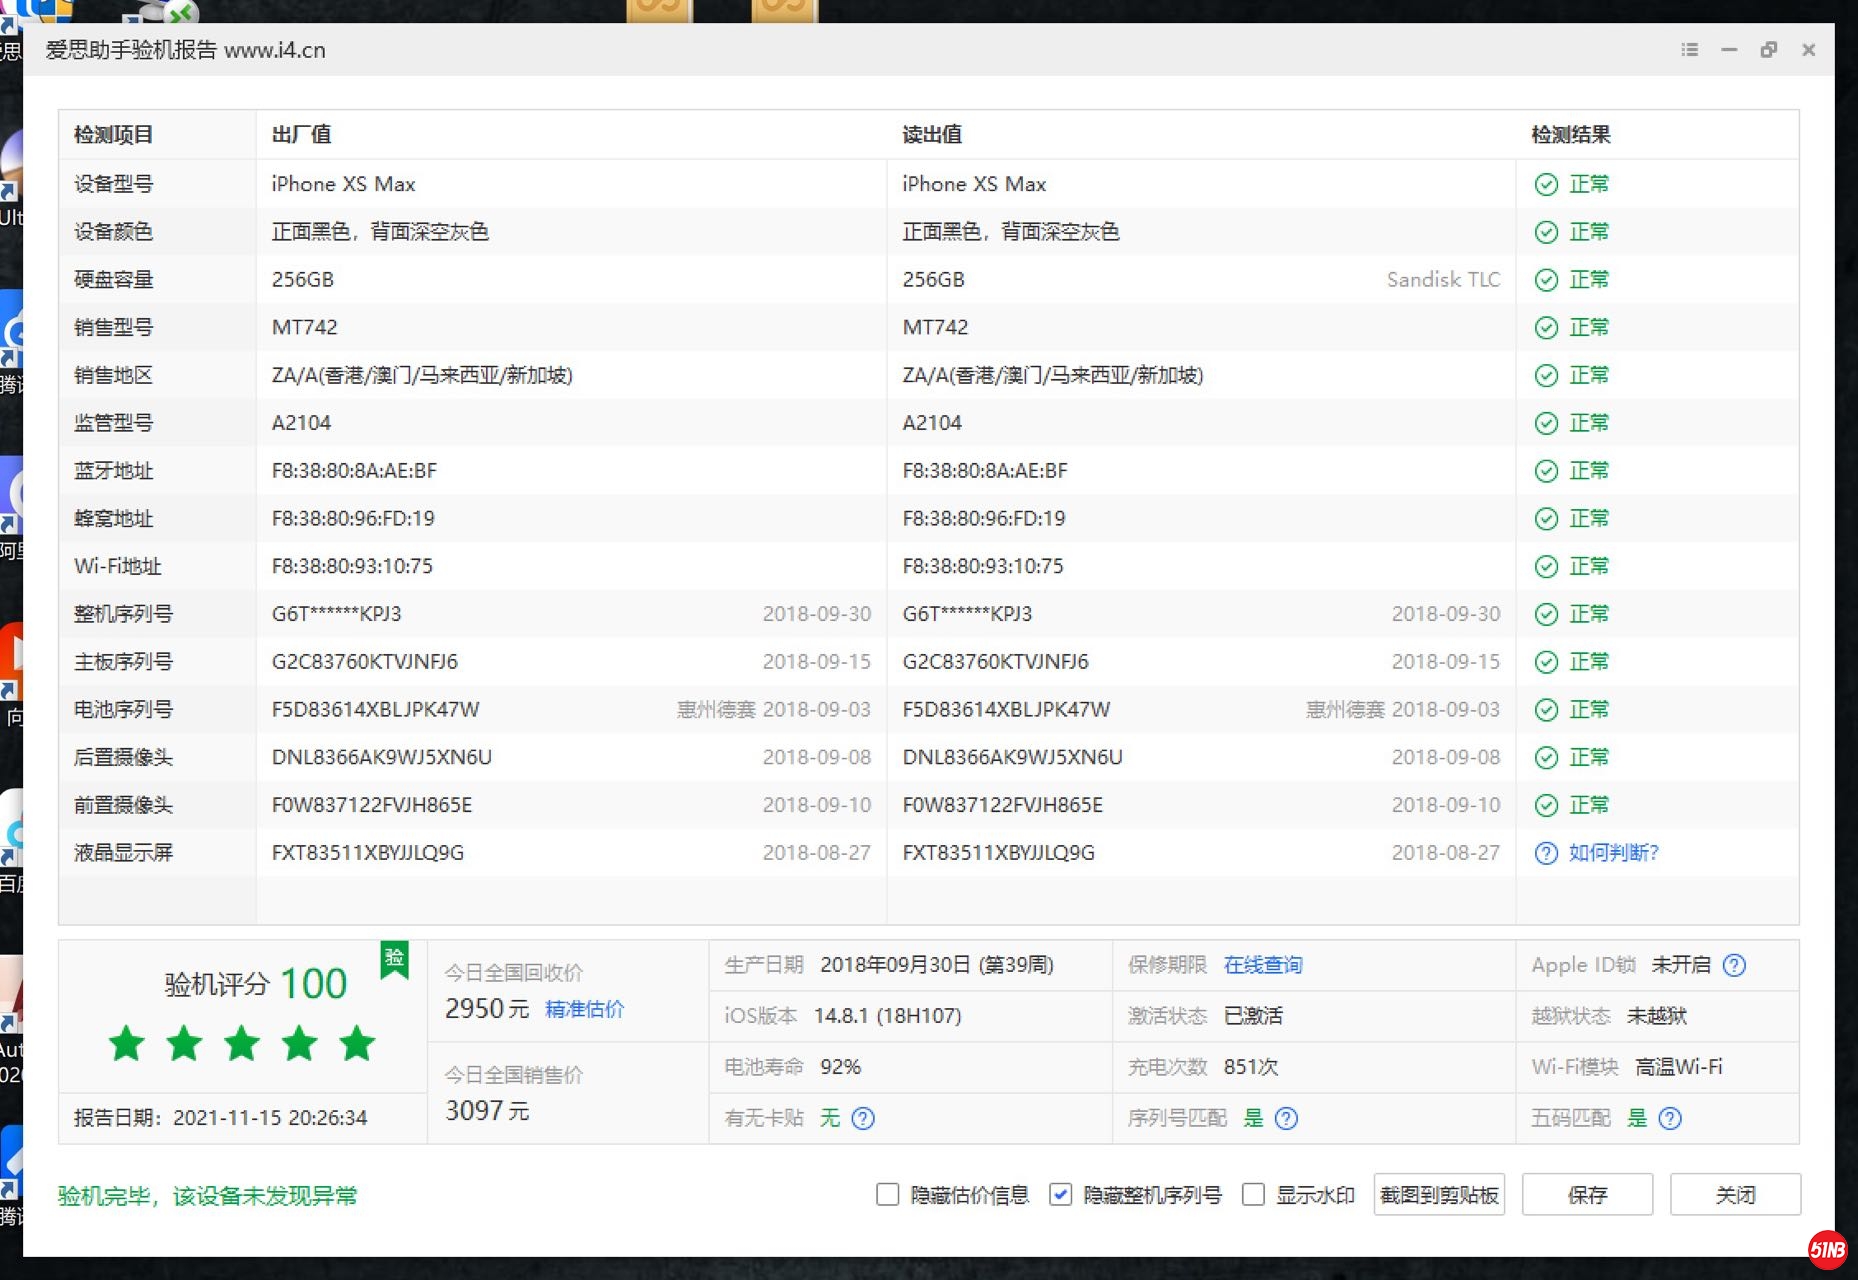
Task: Click the 51NB watermark logo
Action: point(1827,1249)
